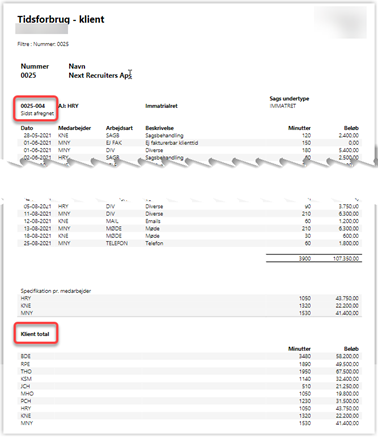Click amount '600,00' in the 18-08-2021 row
This screenshot has width=378, height=437.
pyautogui.click(x=351, y=236)
